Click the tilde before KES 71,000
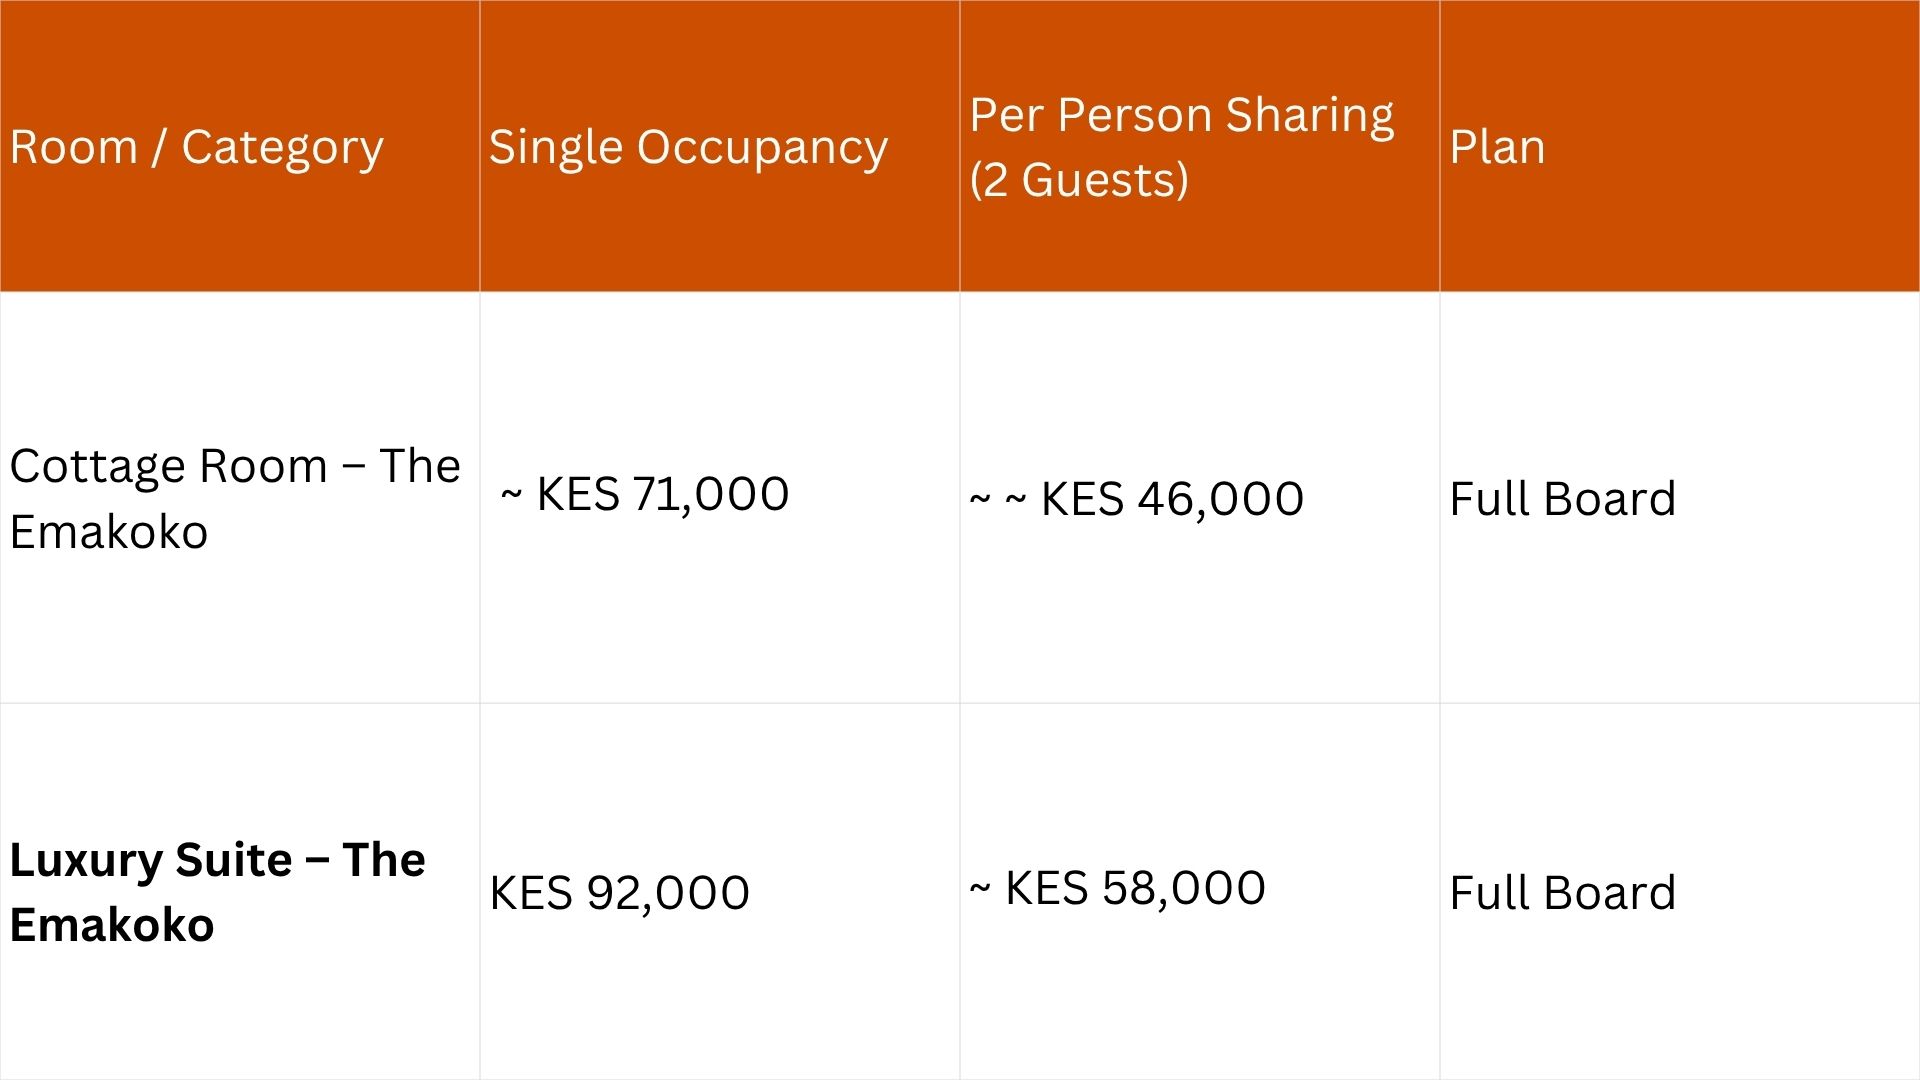 tap(511, 494)
